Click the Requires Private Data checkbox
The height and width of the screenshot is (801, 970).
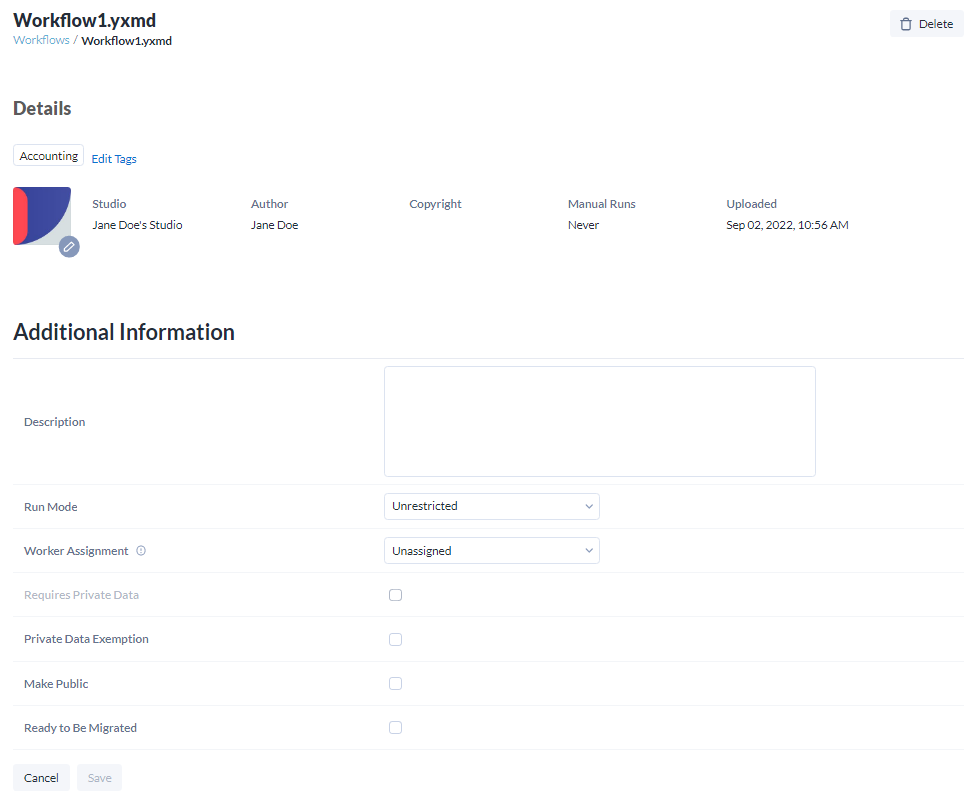(x=395, y=594)
